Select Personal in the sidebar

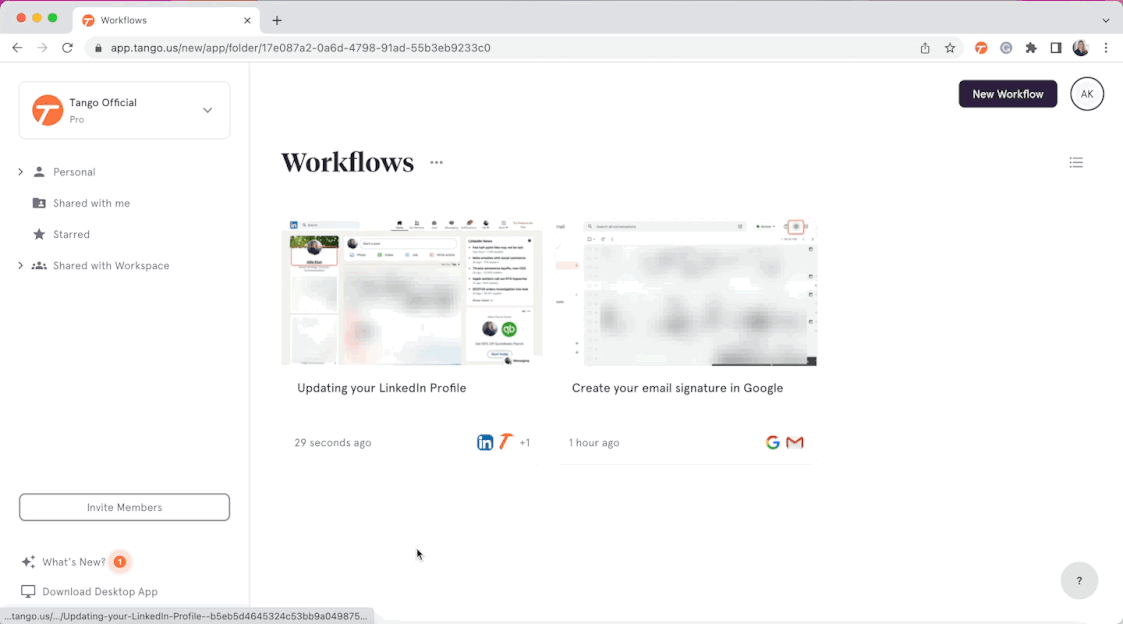pyautogui.click(x=74, y=172)
